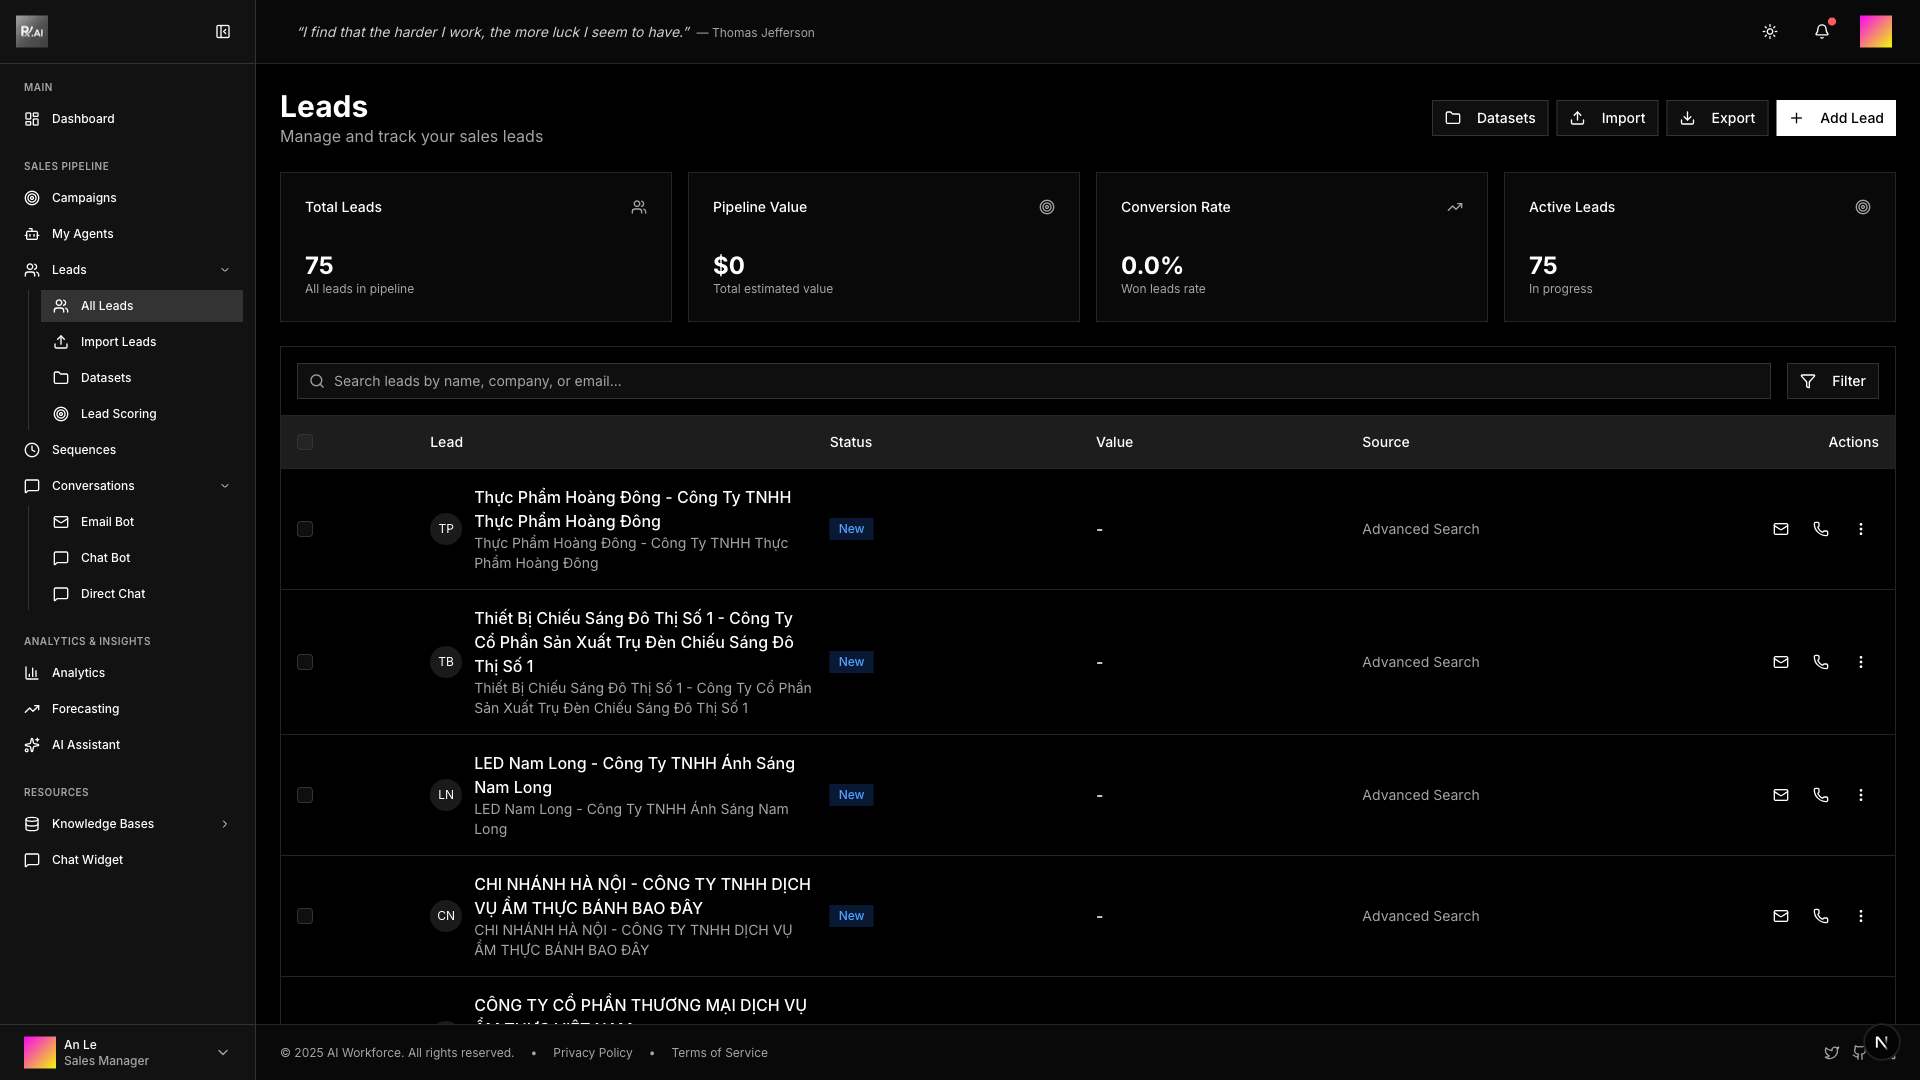Check the select-all leads header checkbox

(x=305, y=442)
